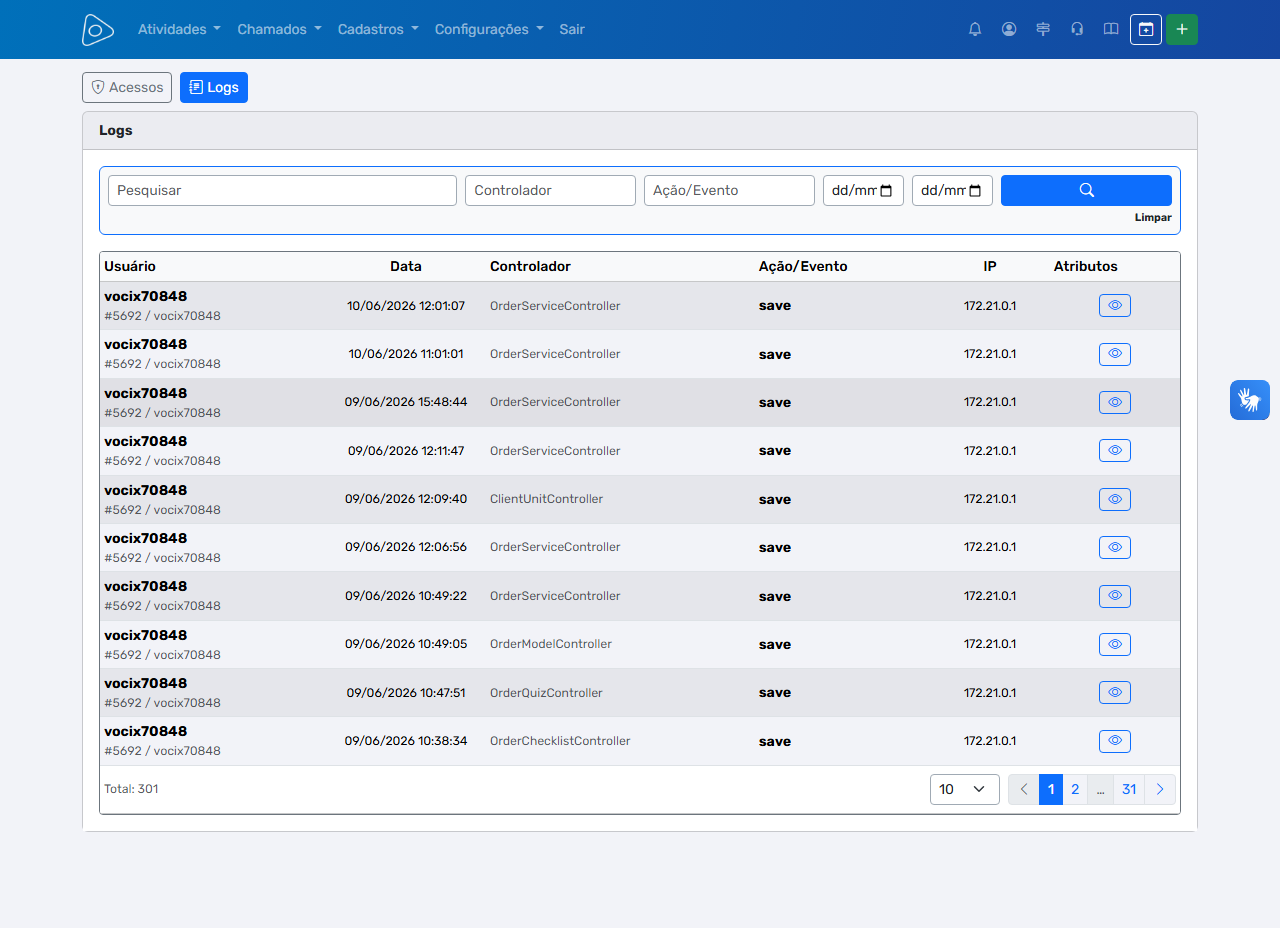Viewport: 1280px width, 928px height.
Task: Click the Ação/Evento column header
Action: [803, 266]
